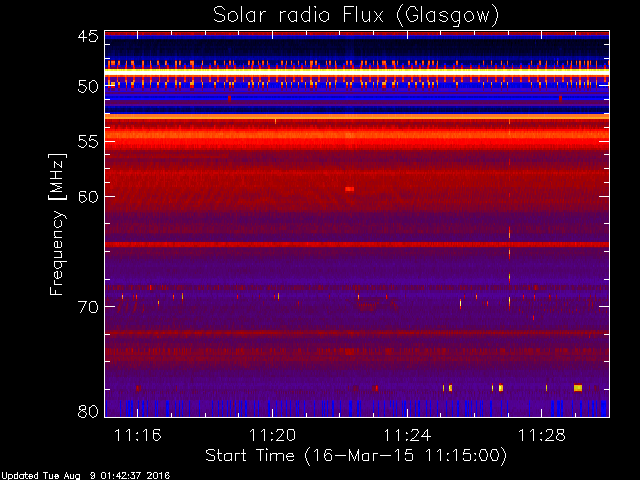
Task: Click the yellow burst spot near 11:29 at 78 MHz
Action: point(578,388)
